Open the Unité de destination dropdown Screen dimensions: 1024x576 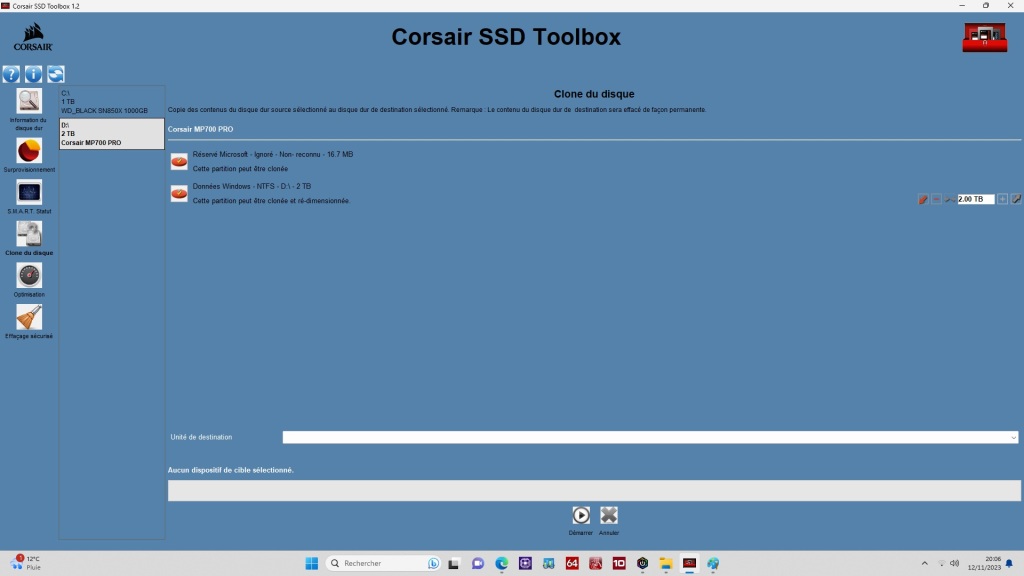click(648, 437)
